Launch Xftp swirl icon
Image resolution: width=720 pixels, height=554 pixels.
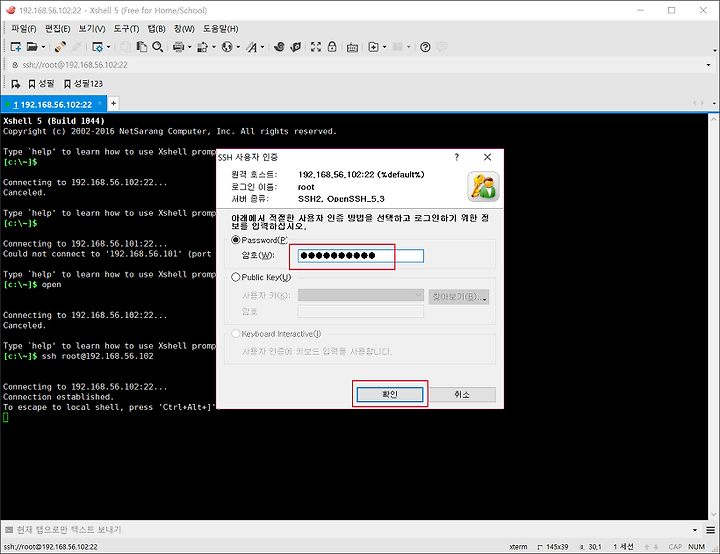pyautogui.click(x=279, y=47)
